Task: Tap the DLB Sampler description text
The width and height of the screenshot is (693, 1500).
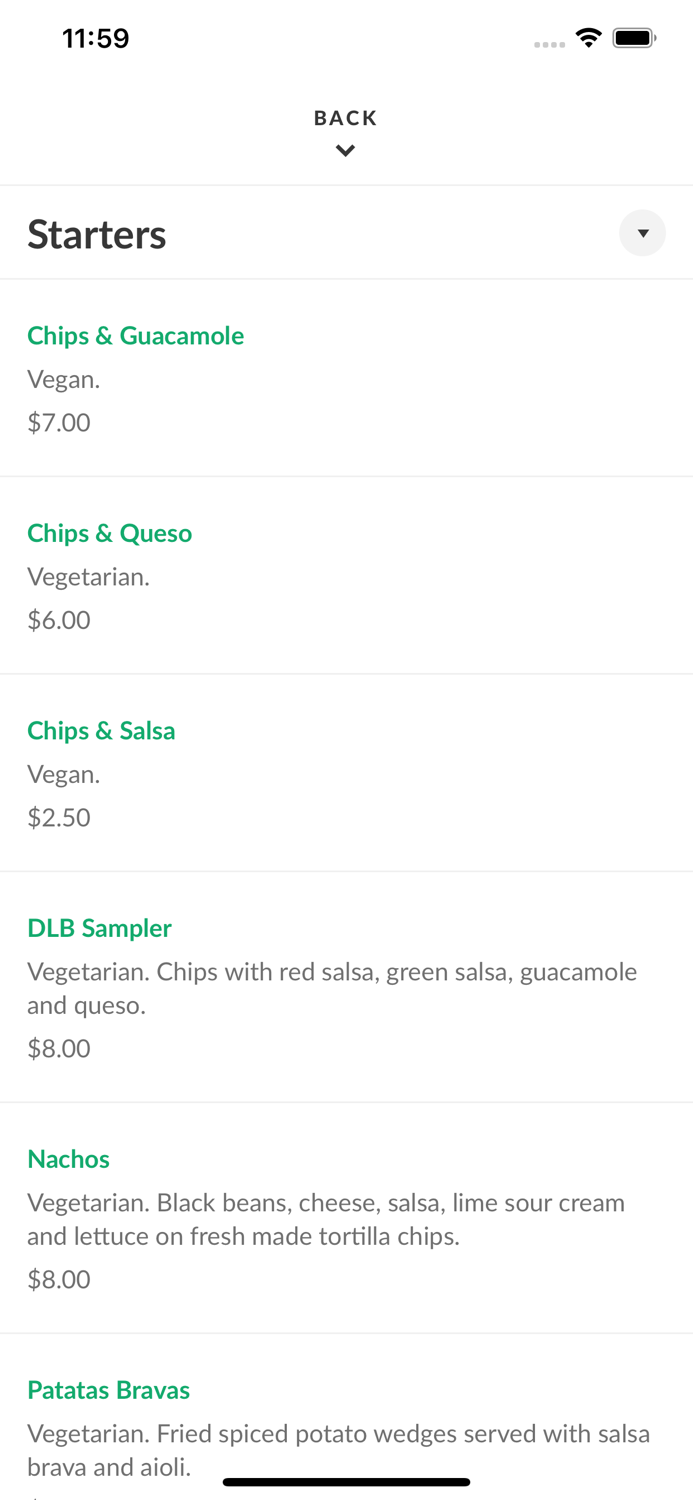Action: point(331,988)
